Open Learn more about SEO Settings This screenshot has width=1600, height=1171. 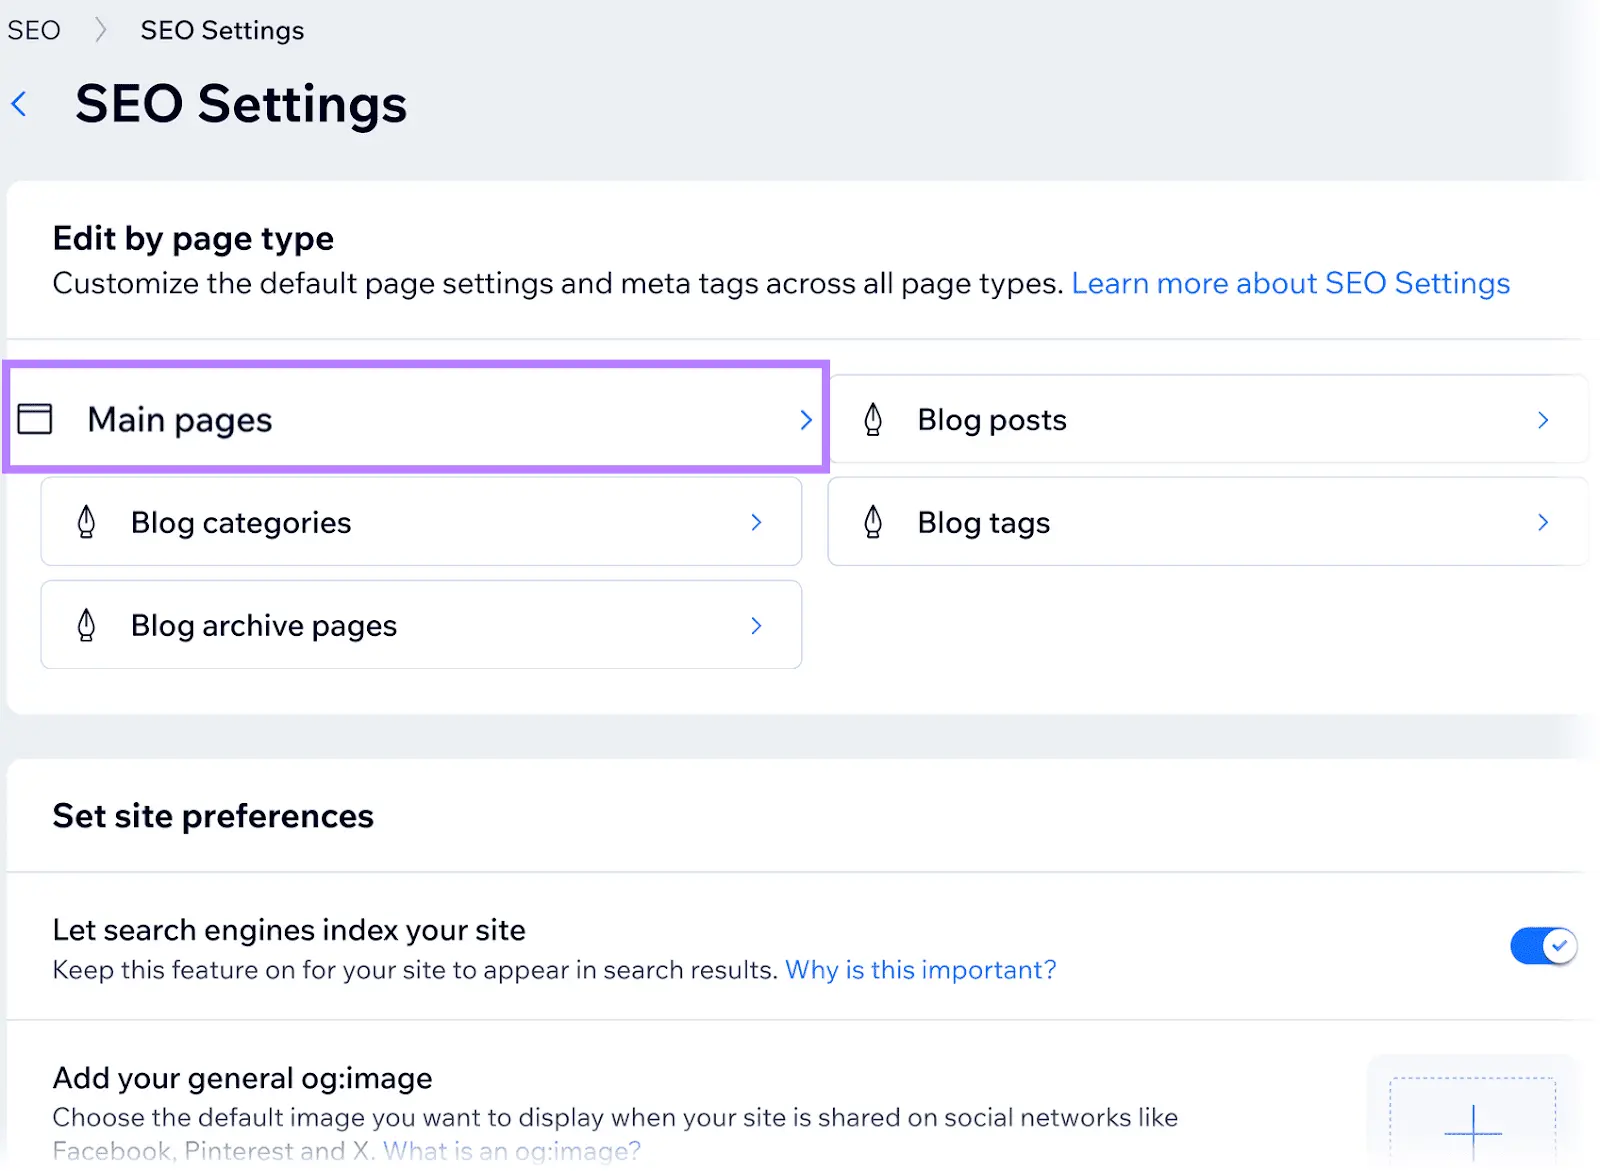(1291, 283)
